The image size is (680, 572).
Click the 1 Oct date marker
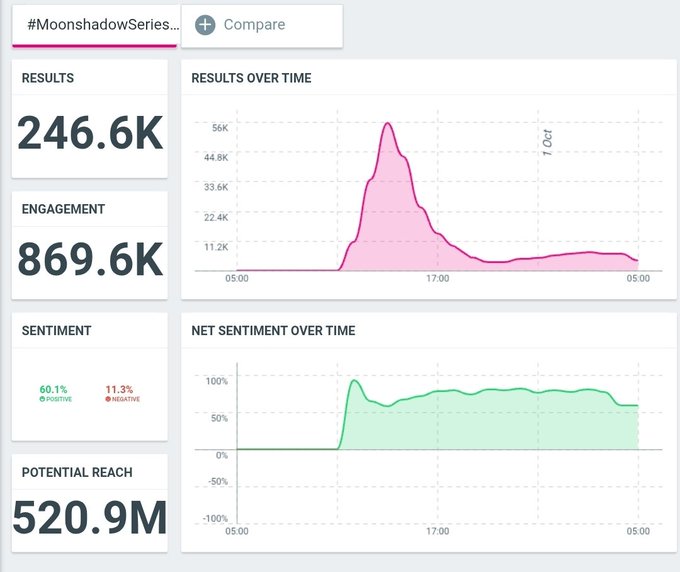547,143
